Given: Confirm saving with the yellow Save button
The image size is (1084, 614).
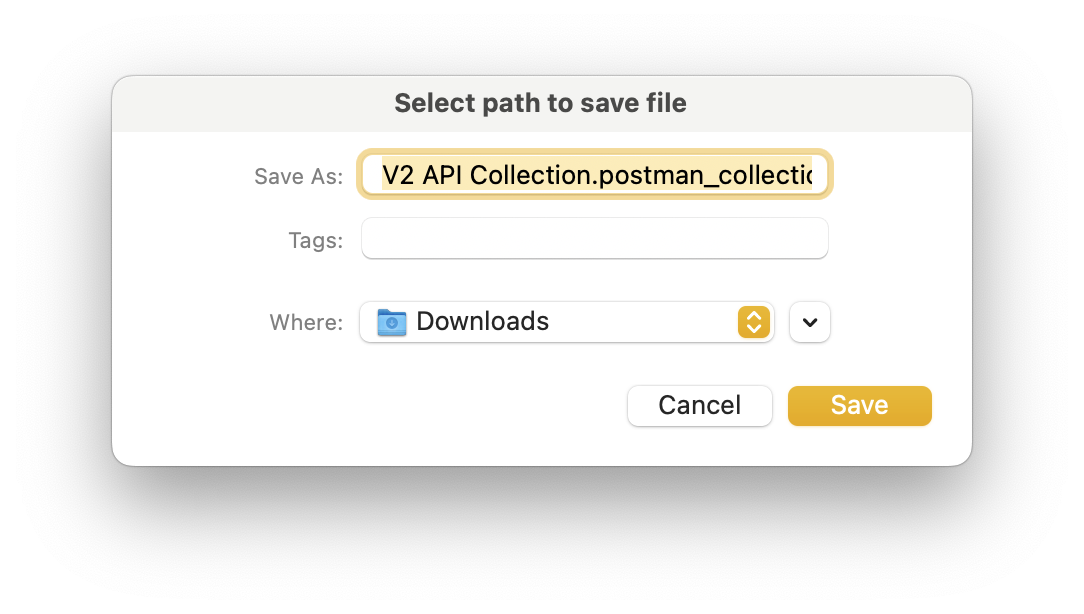Looking at the screenshot, I should [859, 405].
